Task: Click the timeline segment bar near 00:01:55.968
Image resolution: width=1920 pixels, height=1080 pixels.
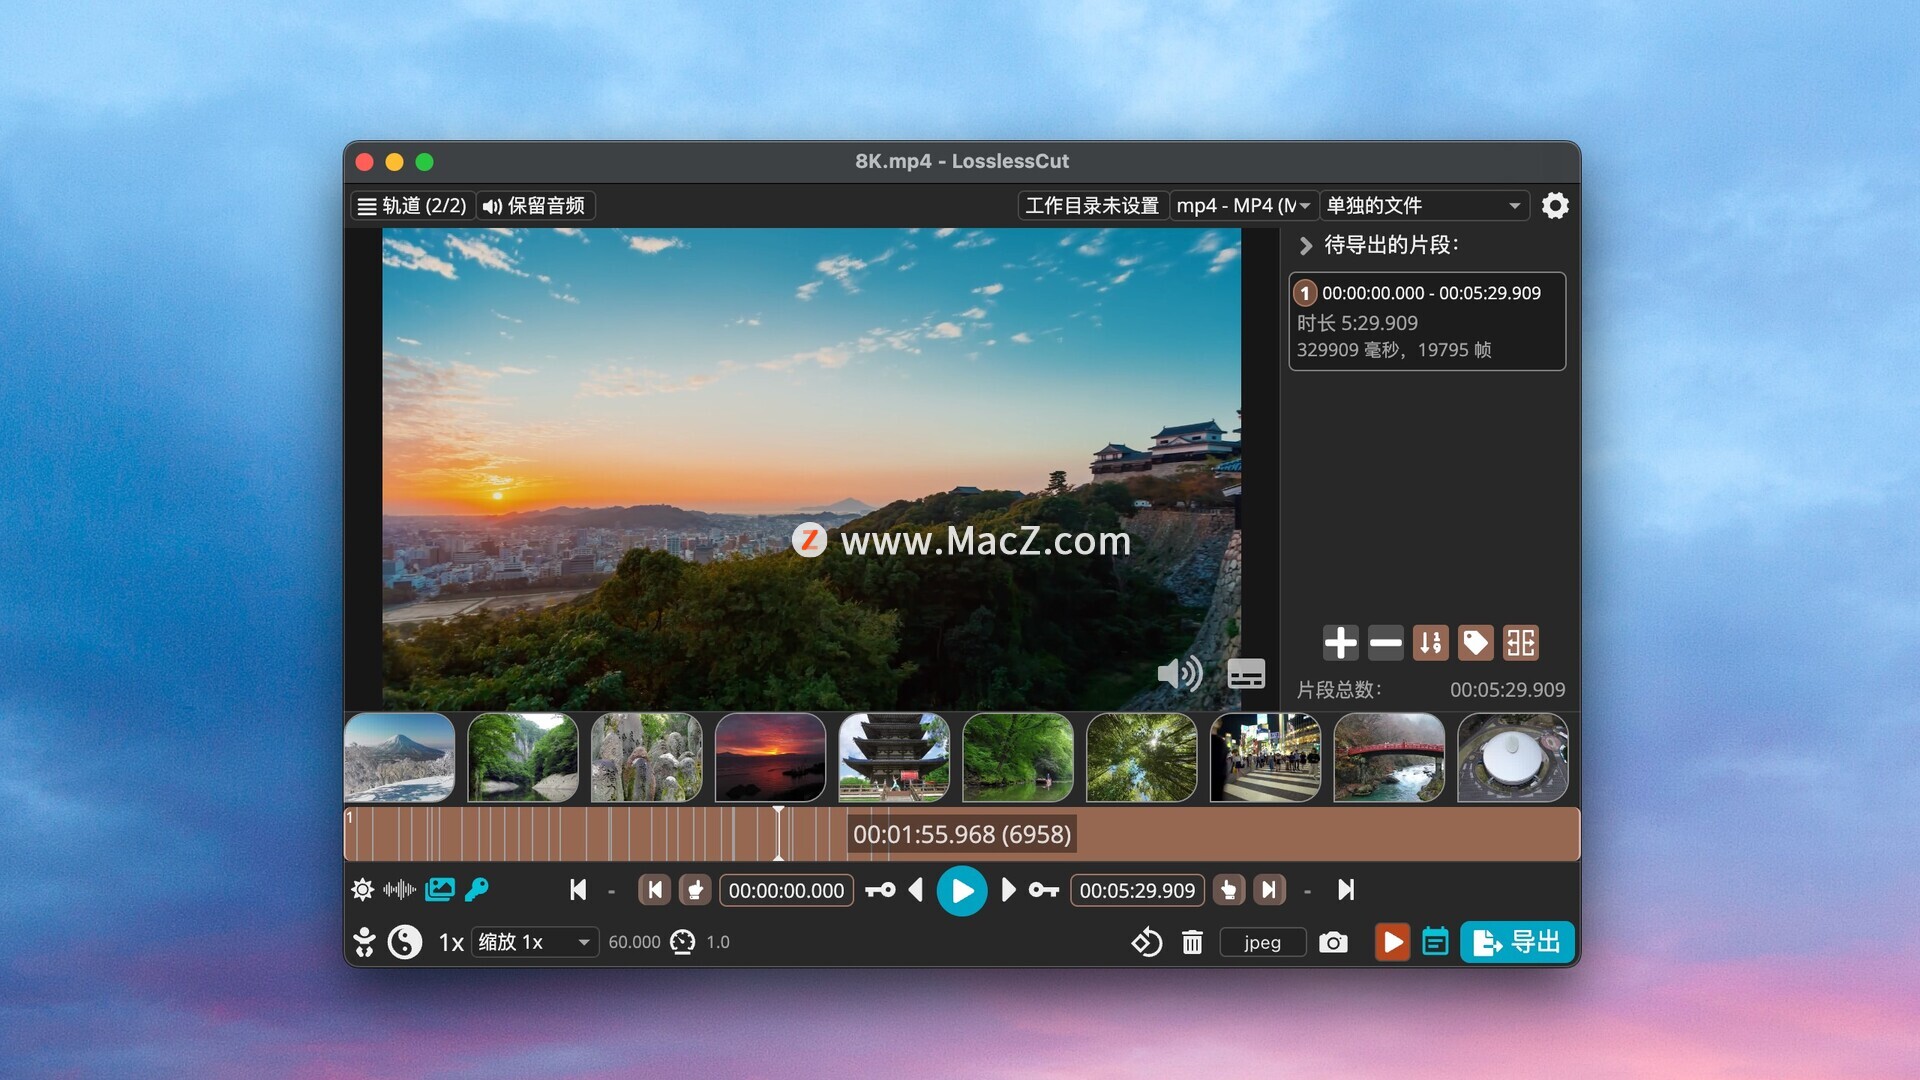Action: (x=961, y=834)
